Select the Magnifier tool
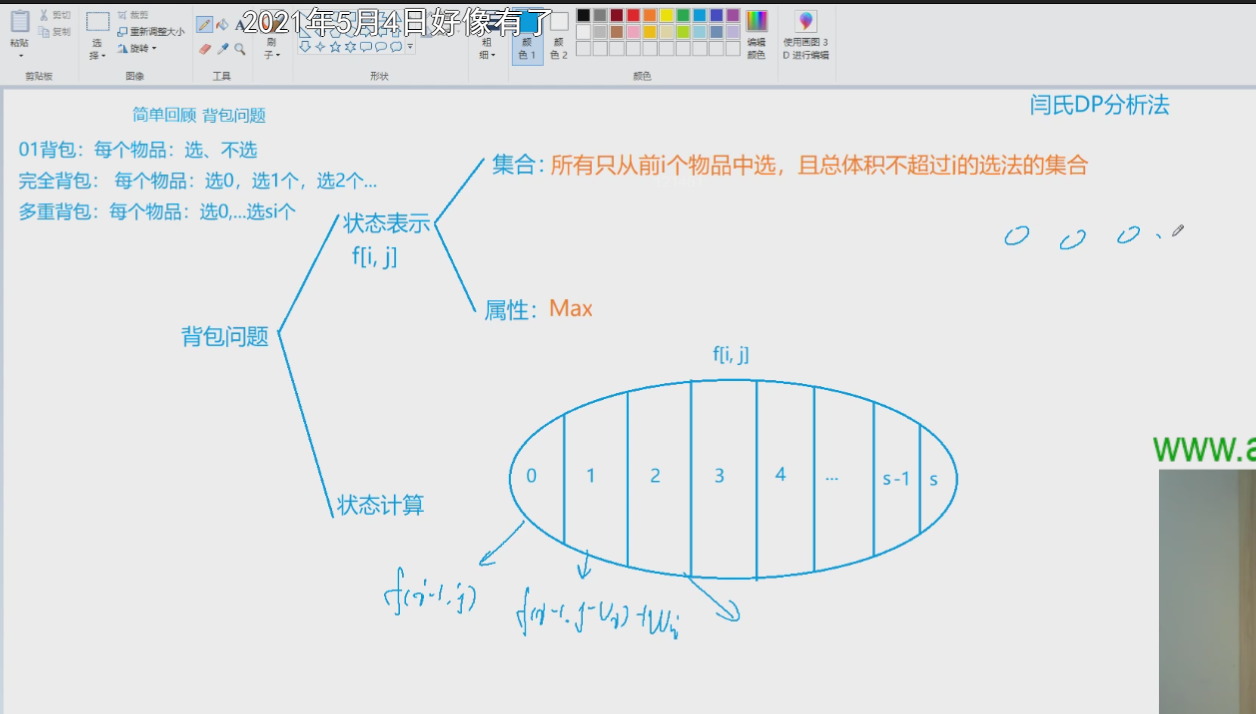Image resolution: width=1256 pixels, height=714 pixels. (x=240, y=49)
